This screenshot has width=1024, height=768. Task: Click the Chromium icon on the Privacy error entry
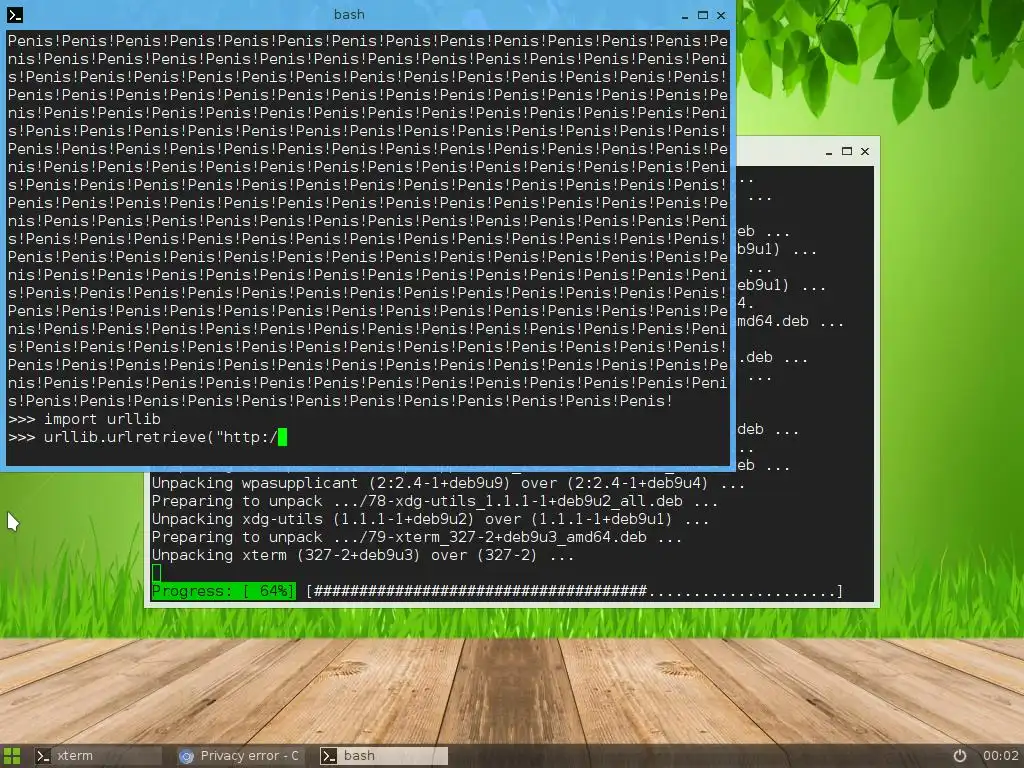(x=186, y=756)
